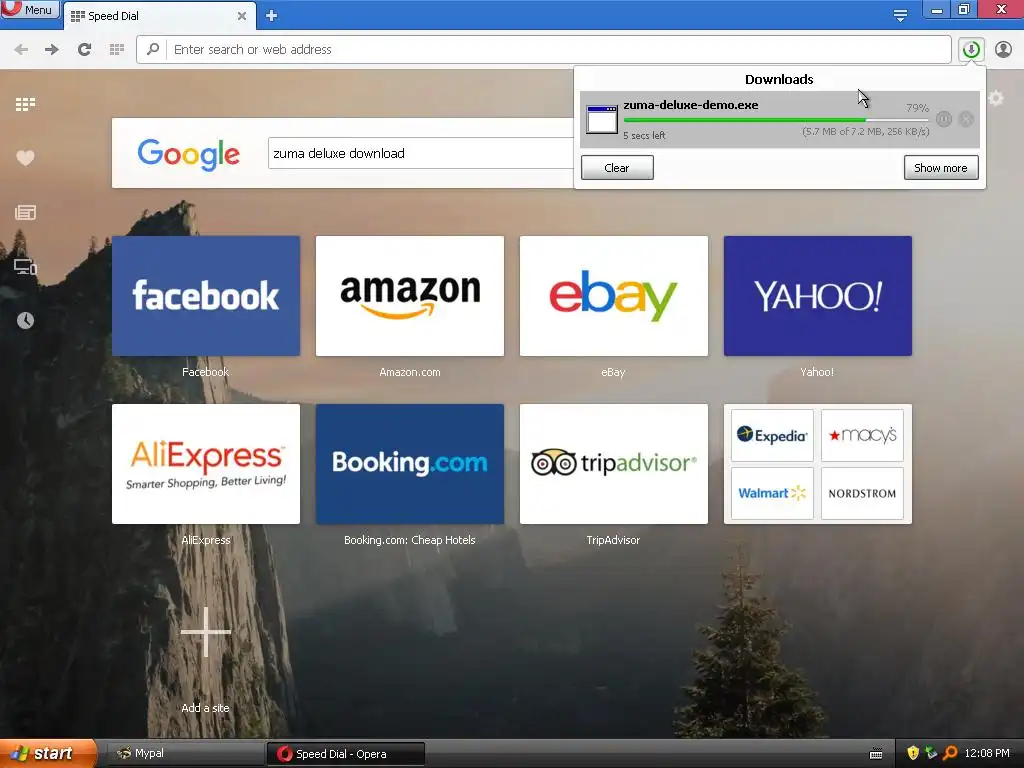Open the Yahoo! speed dial tile

click(x=818, y=296)
